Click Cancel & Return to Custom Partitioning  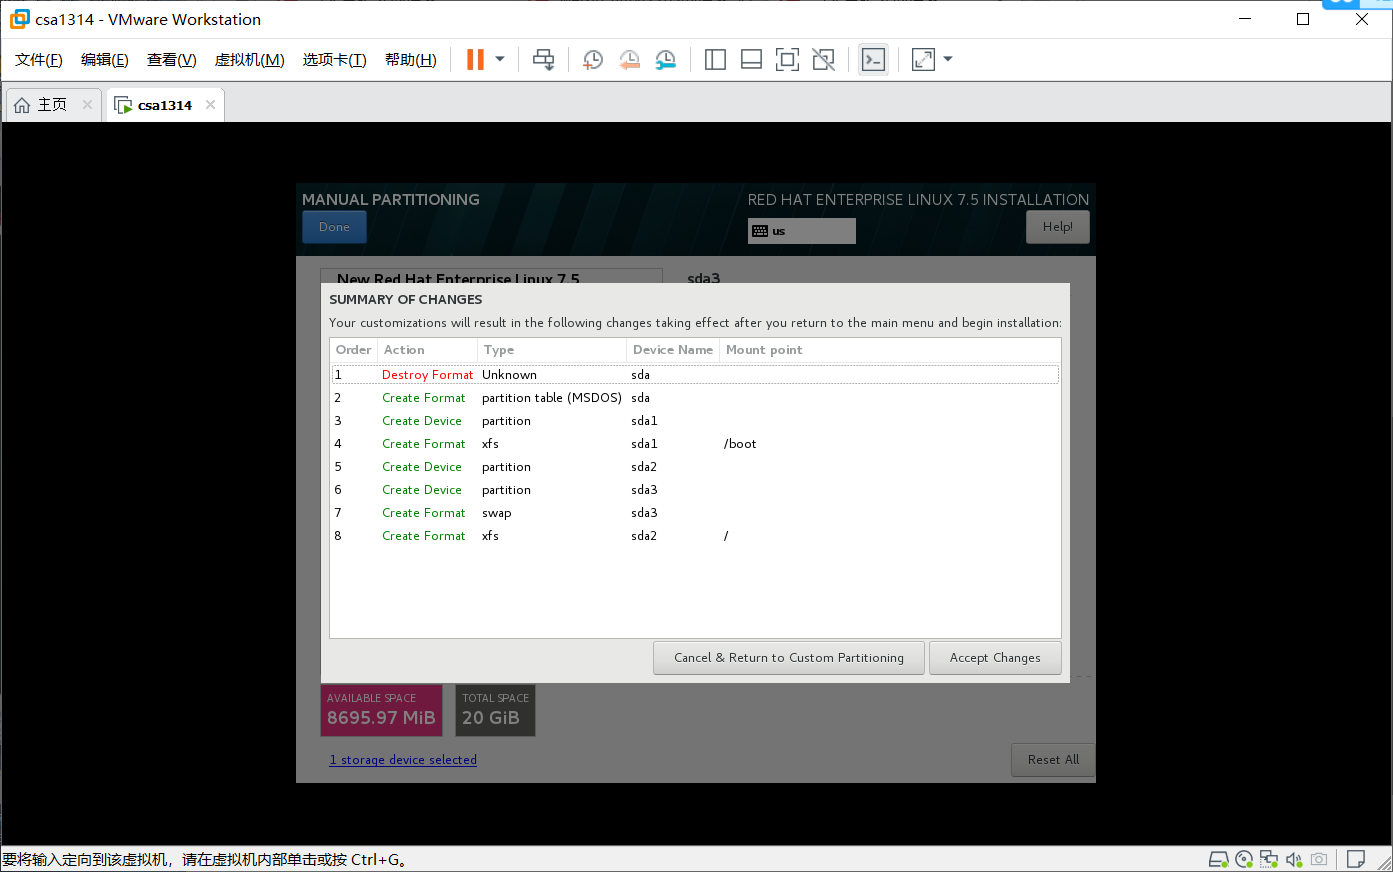click(788, 658)
